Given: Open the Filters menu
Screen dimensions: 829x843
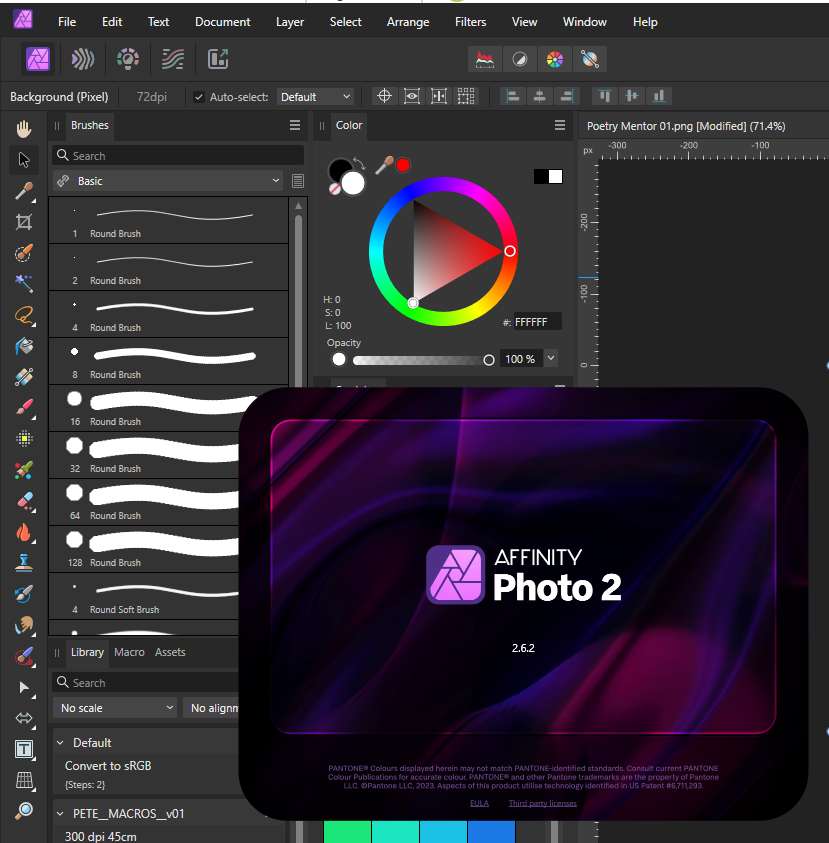Looking at the screenshot, I should coord(470,21).
